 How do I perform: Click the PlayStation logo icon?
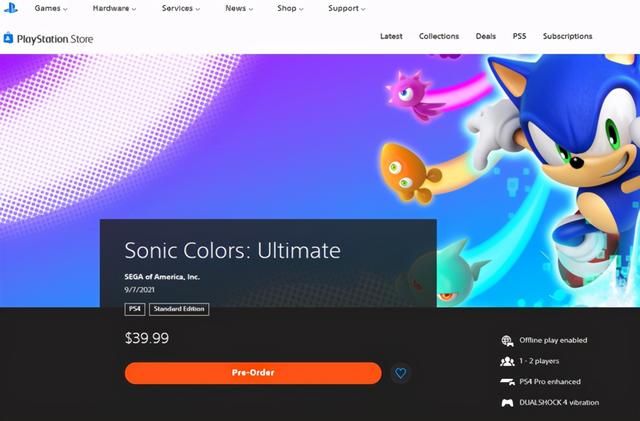tap(11, 8)
